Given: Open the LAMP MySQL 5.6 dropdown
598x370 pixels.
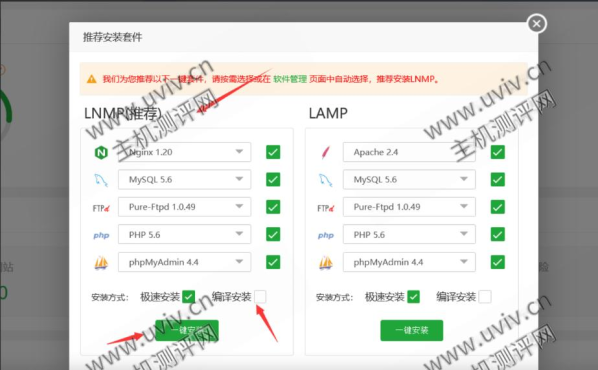Looking at the screenshot, I should coord(409,179).
